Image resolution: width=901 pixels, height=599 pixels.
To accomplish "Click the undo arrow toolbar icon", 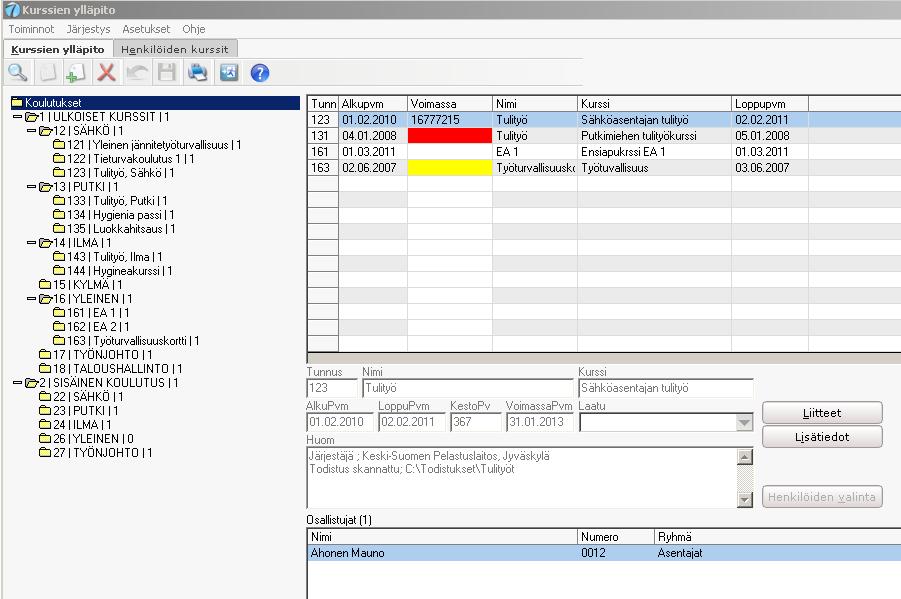I will tap(137, 72).
